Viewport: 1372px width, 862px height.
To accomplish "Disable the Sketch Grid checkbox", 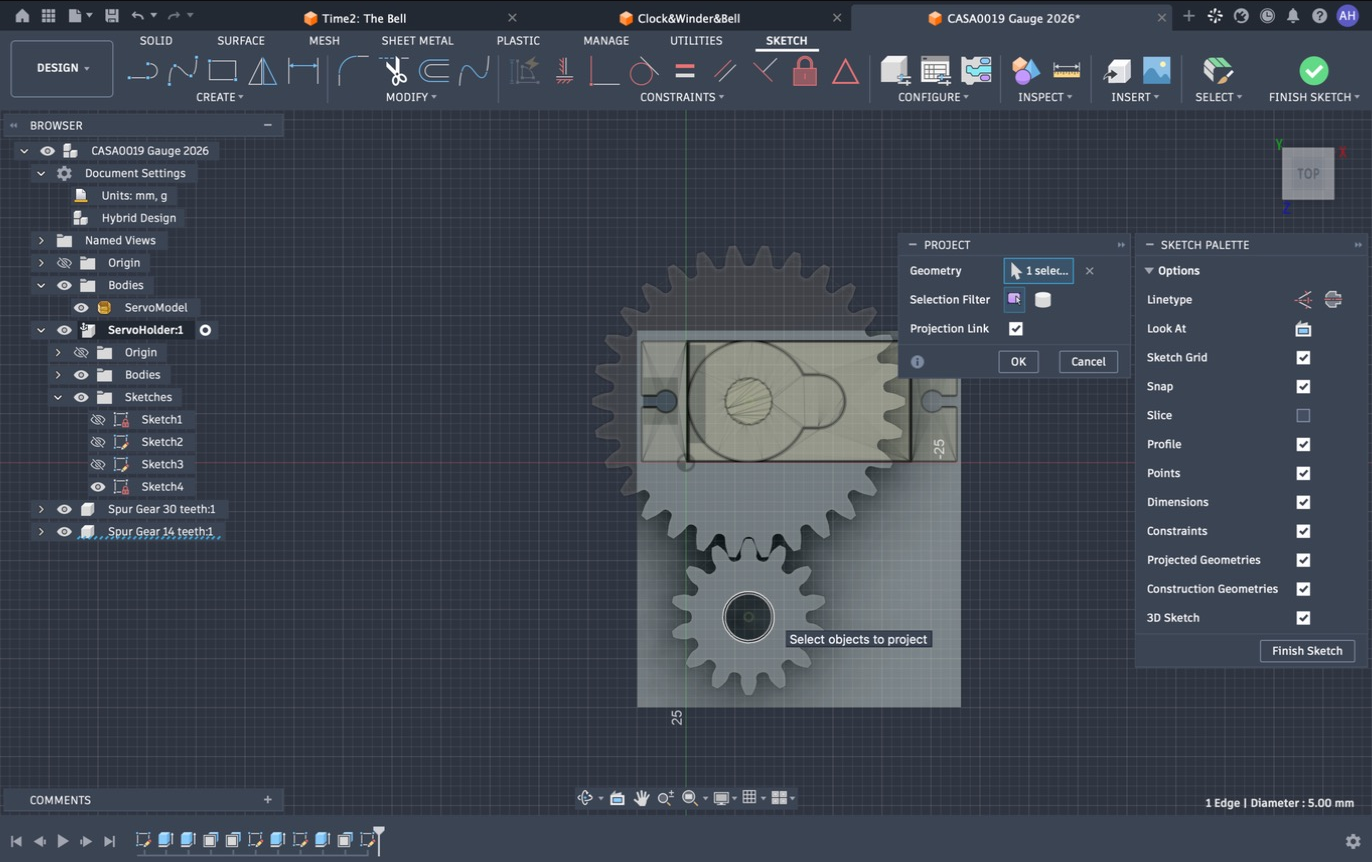I will (1303, 357).
